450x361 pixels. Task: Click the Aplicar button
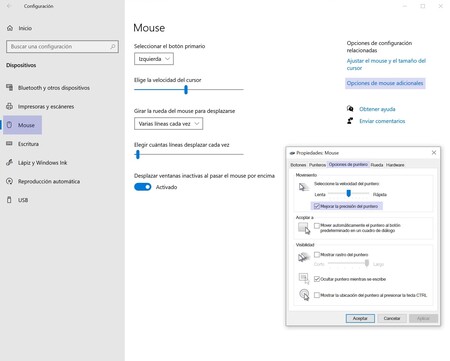[x=423, y=318]
